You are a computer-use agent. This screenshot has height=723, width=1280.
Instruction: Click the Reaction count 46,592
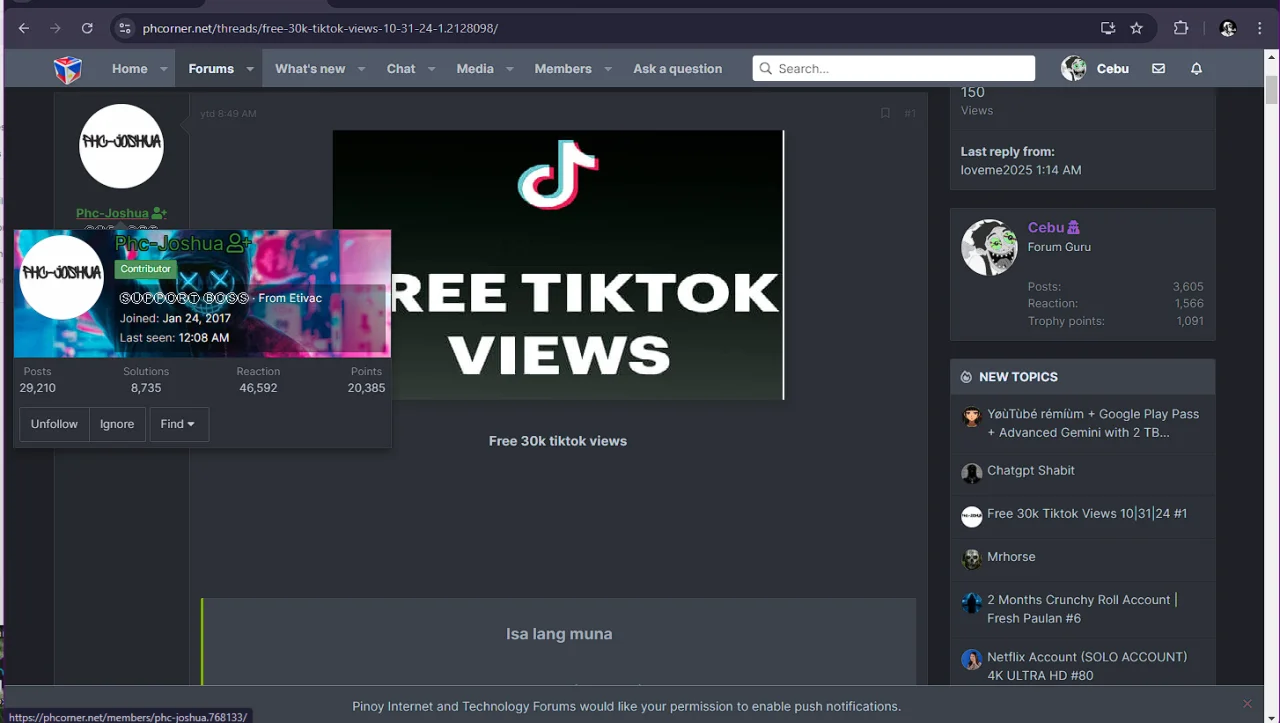[x=258, y=388]
